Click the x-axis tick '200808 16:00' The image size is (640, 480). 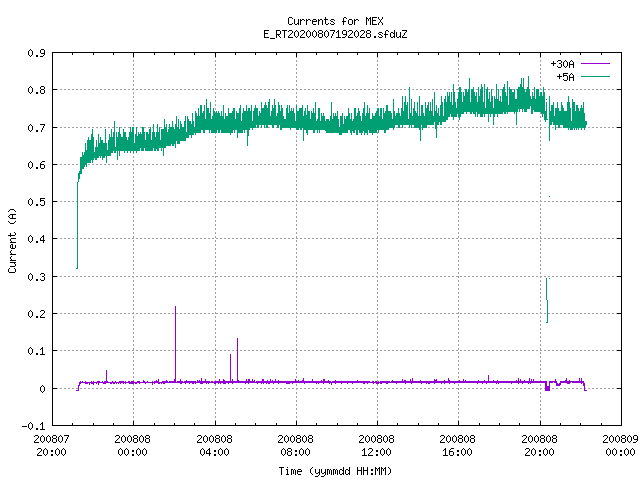pos(457,445)
